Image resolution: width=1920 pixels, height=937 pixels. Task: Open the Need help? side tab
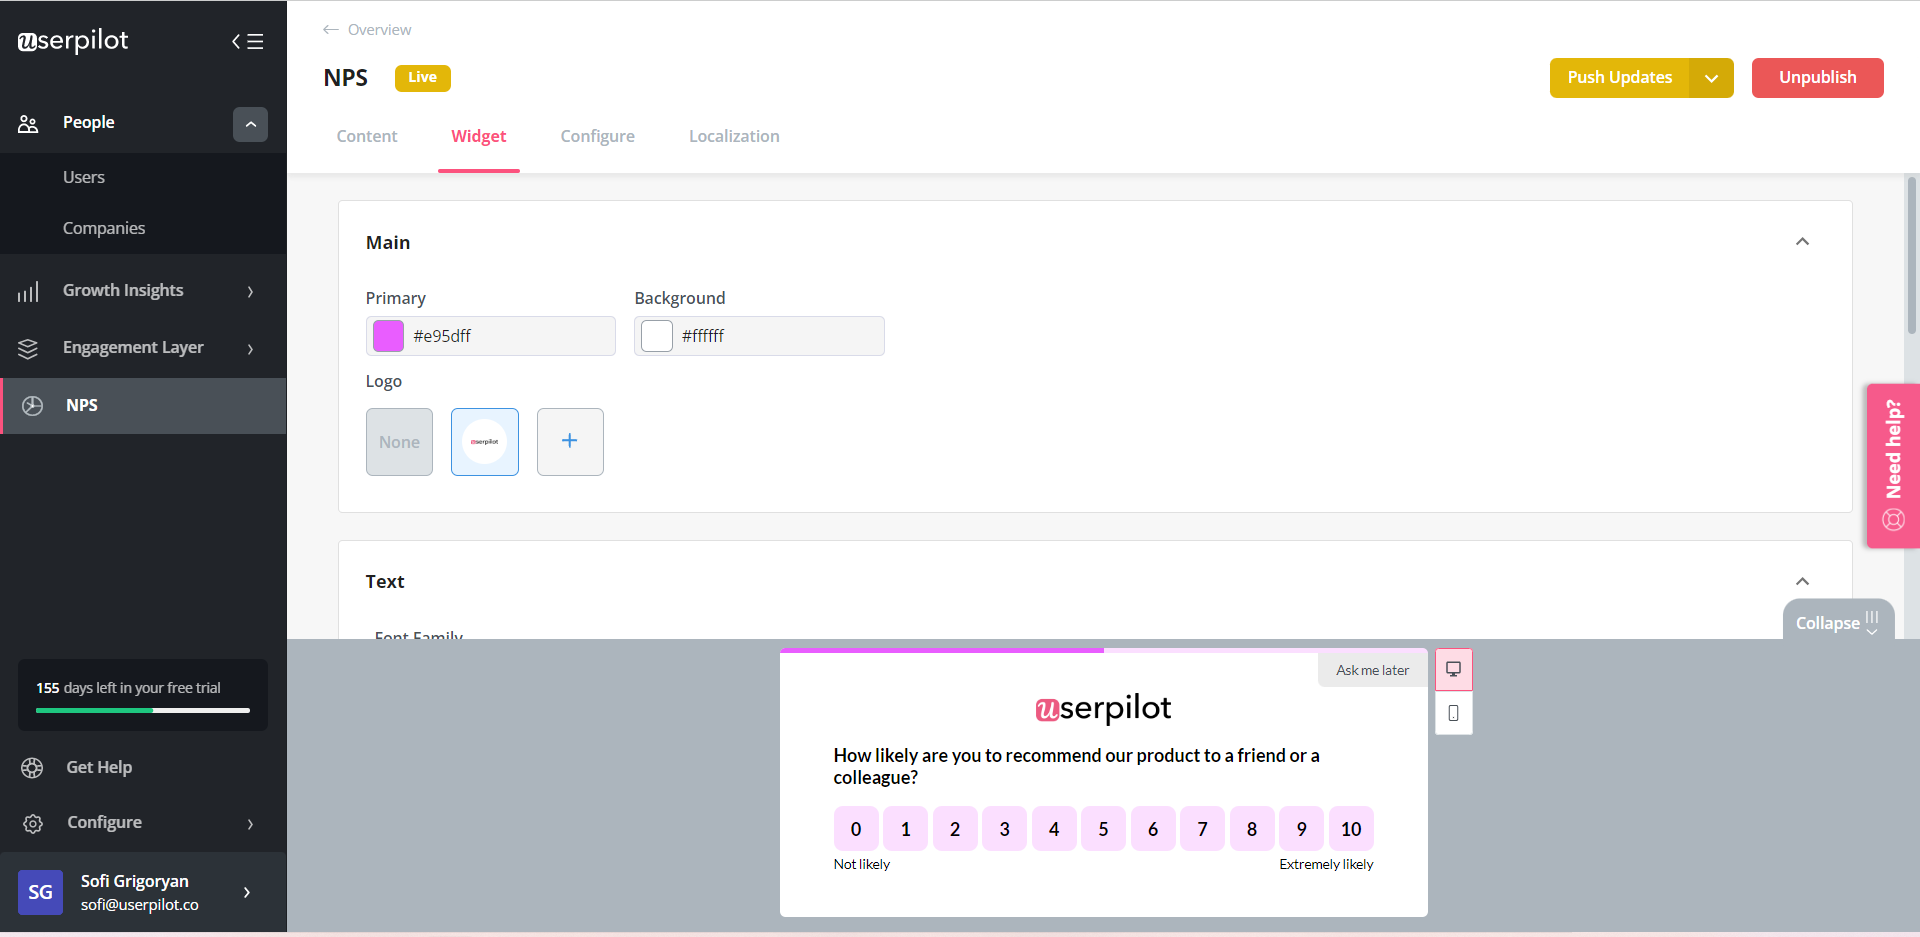coord(1893,466)
